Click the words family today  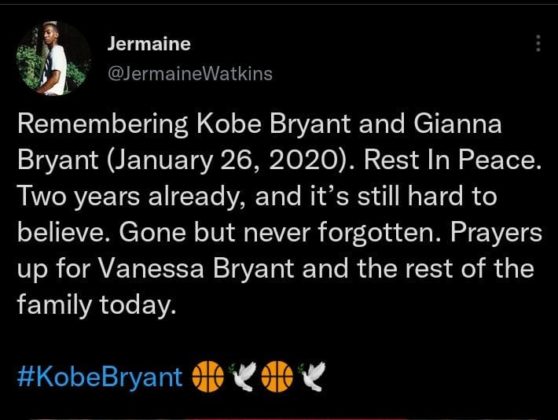pyautogui.click(x=96, y=305)
